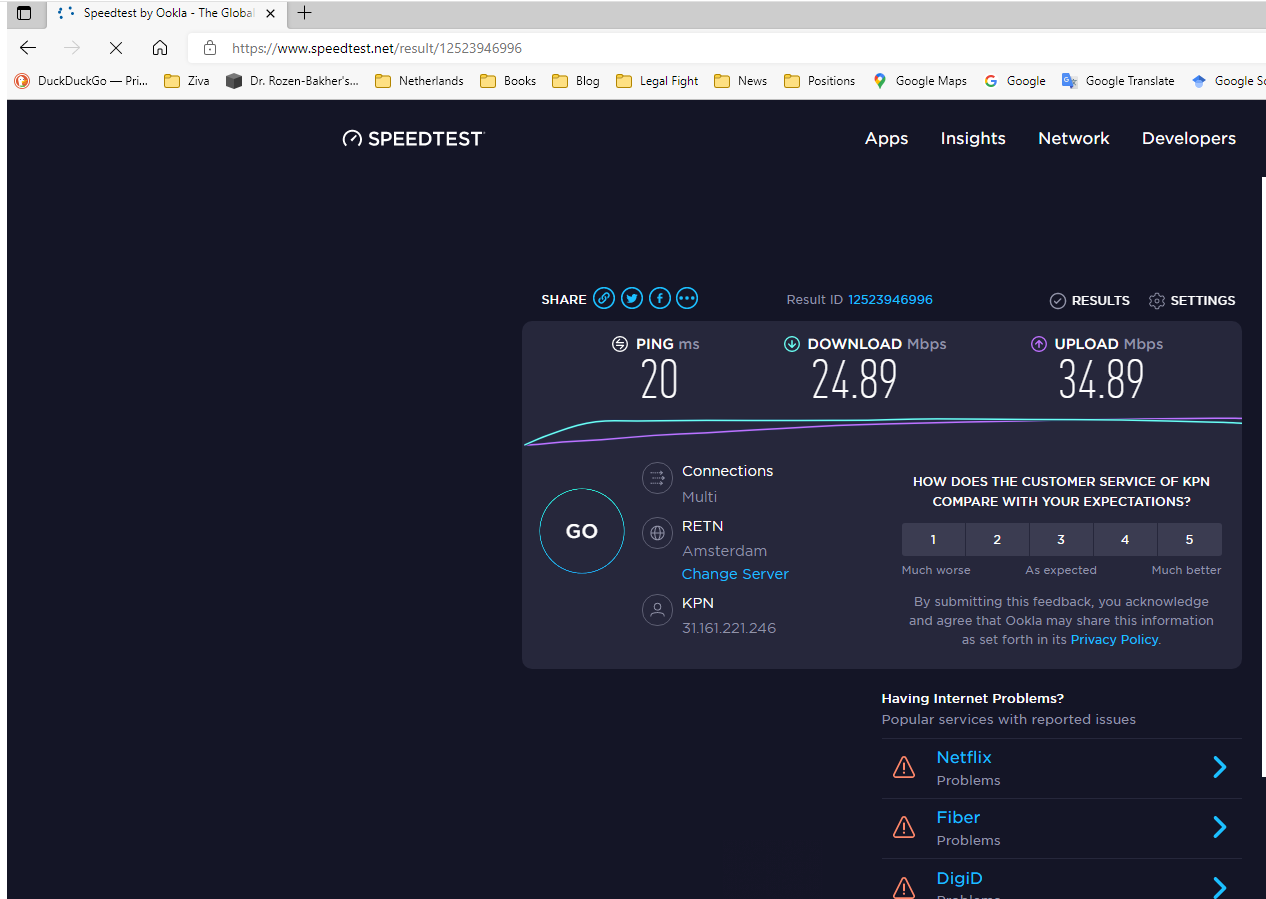
Task: Click the page vertical scrollbar
Action: pos(1263,476)
